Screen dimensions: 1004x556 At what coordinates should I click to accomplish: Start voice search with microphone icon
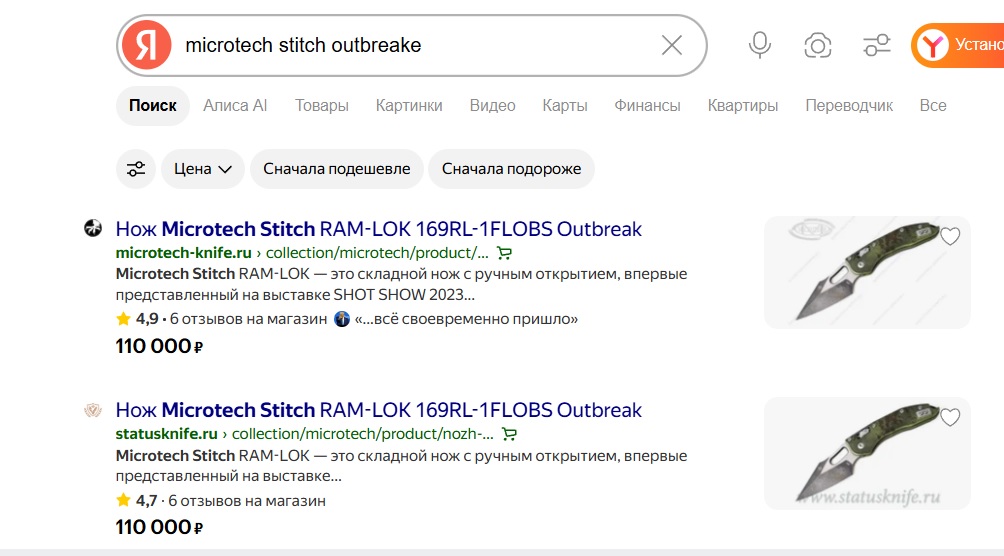click(760, 45)
